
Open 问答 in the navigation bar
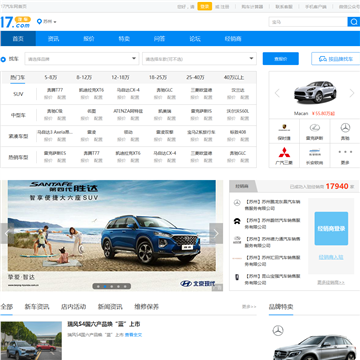point(159,39)
